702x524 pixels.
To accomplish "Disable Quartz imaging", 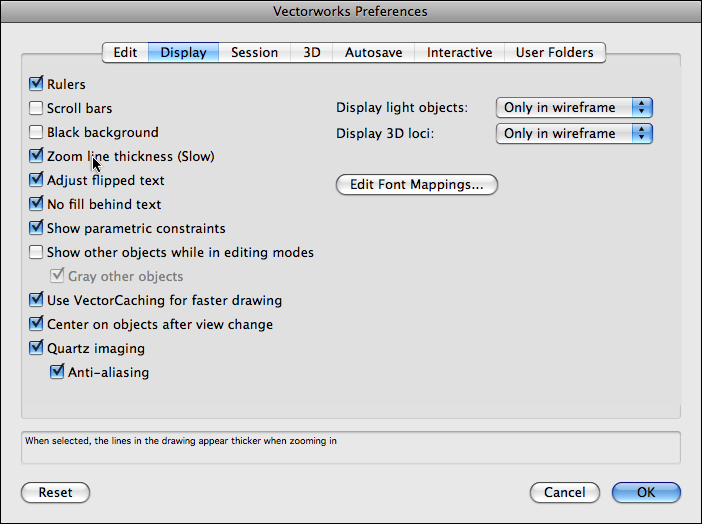I will tap(37, 349).
